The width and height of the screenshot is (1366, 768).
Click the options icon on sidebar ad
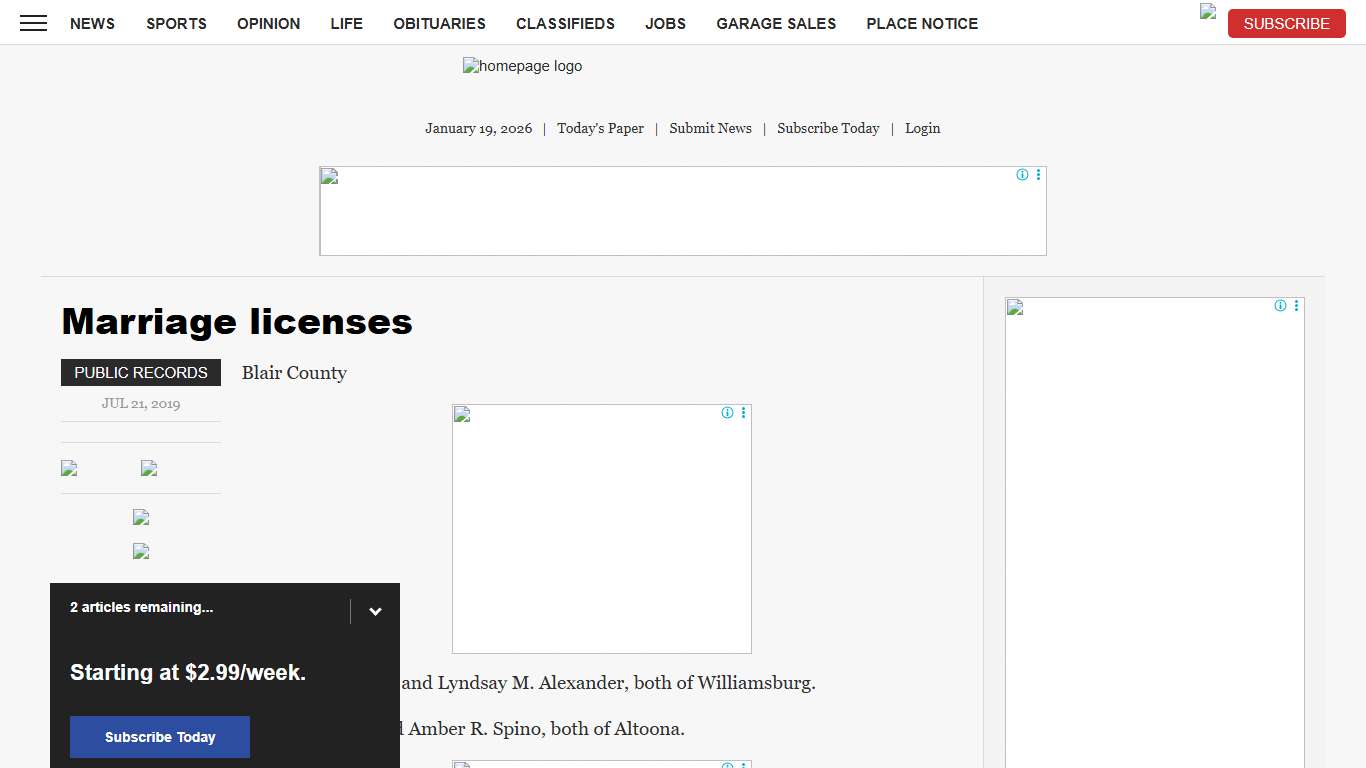pos(1296,306)
